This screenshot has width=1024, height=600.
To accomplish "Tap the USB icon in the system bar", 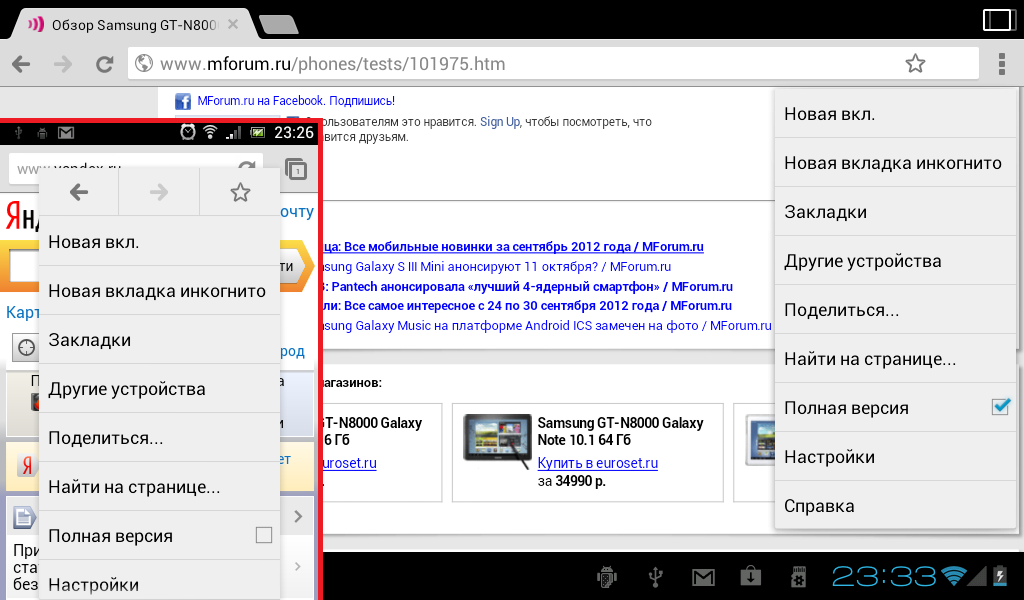I will coord(655,576).
